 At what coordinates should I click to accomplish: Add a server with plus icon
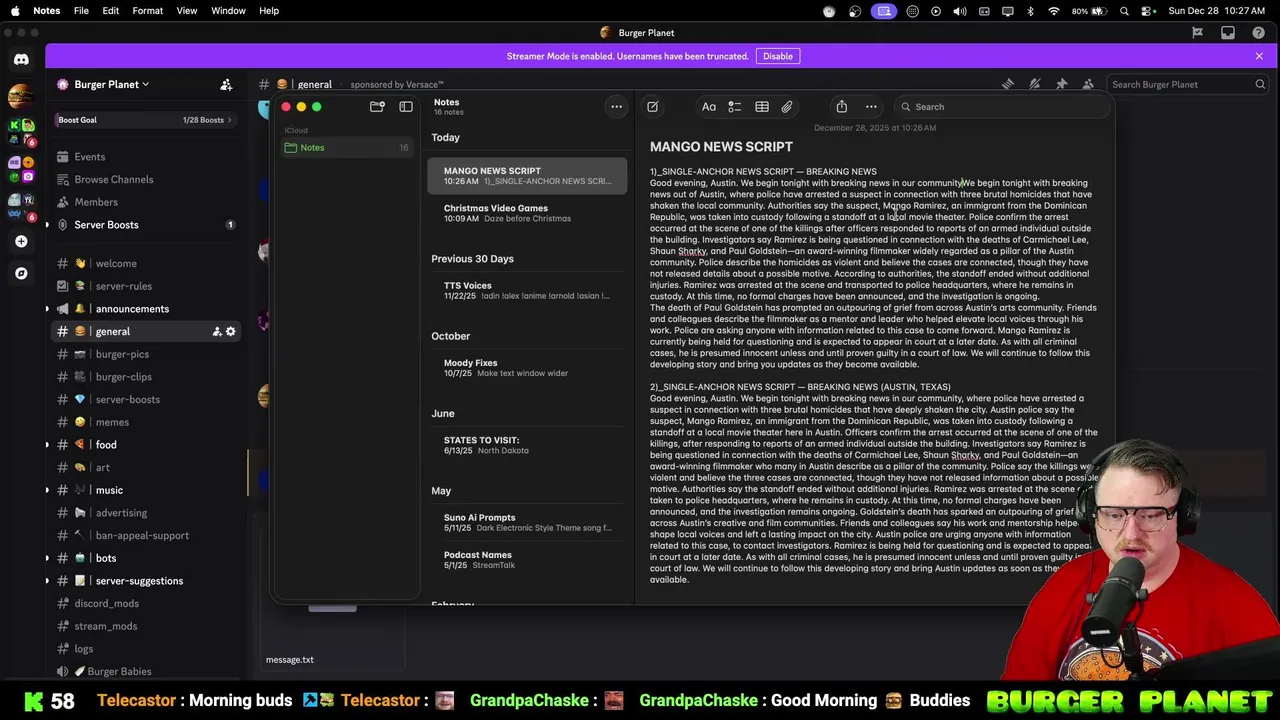click(x=21, y=241)
